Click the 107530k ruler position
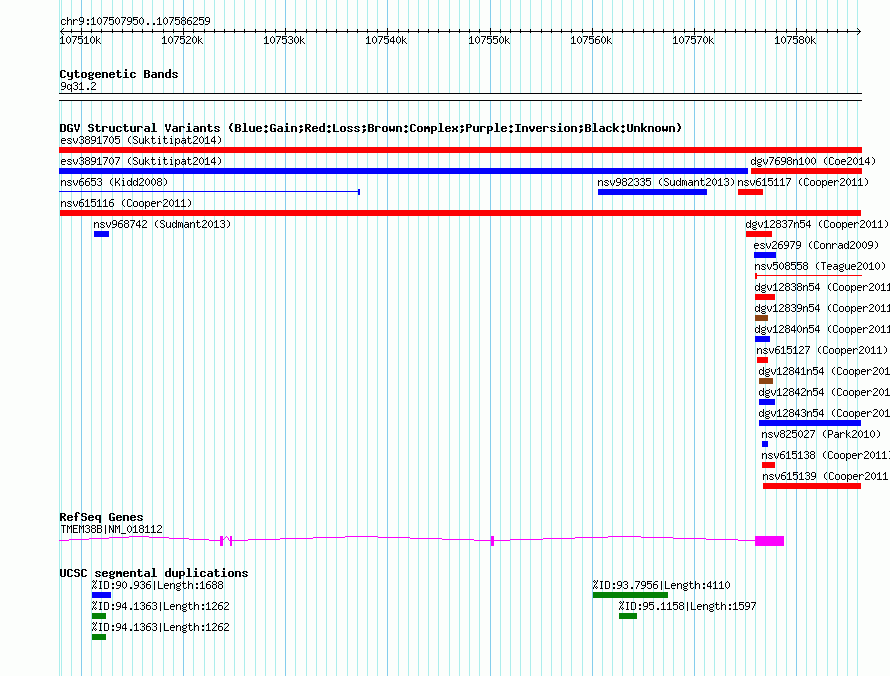The width and height of the screenshot is (890, 676). tap(284, 40)
